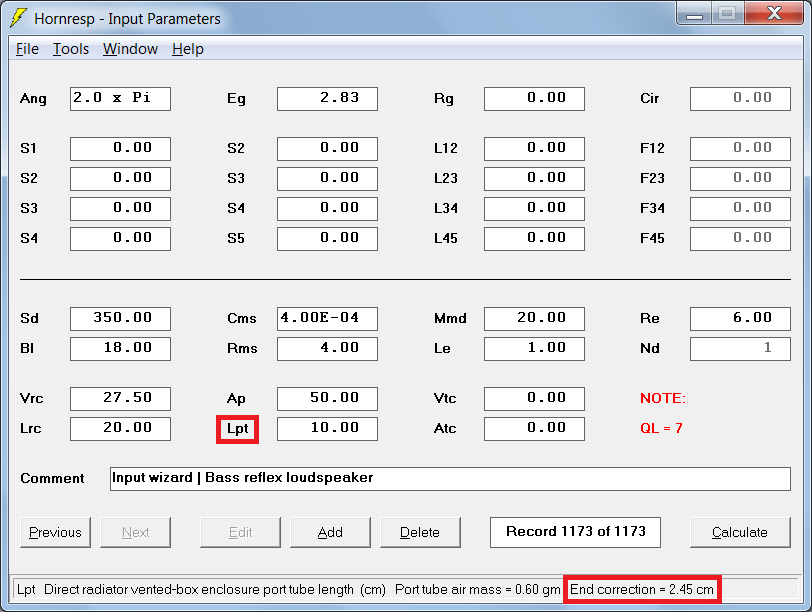Select the Le field showing 1.00
Screen dimensions: 812x612
pos(534,348)
